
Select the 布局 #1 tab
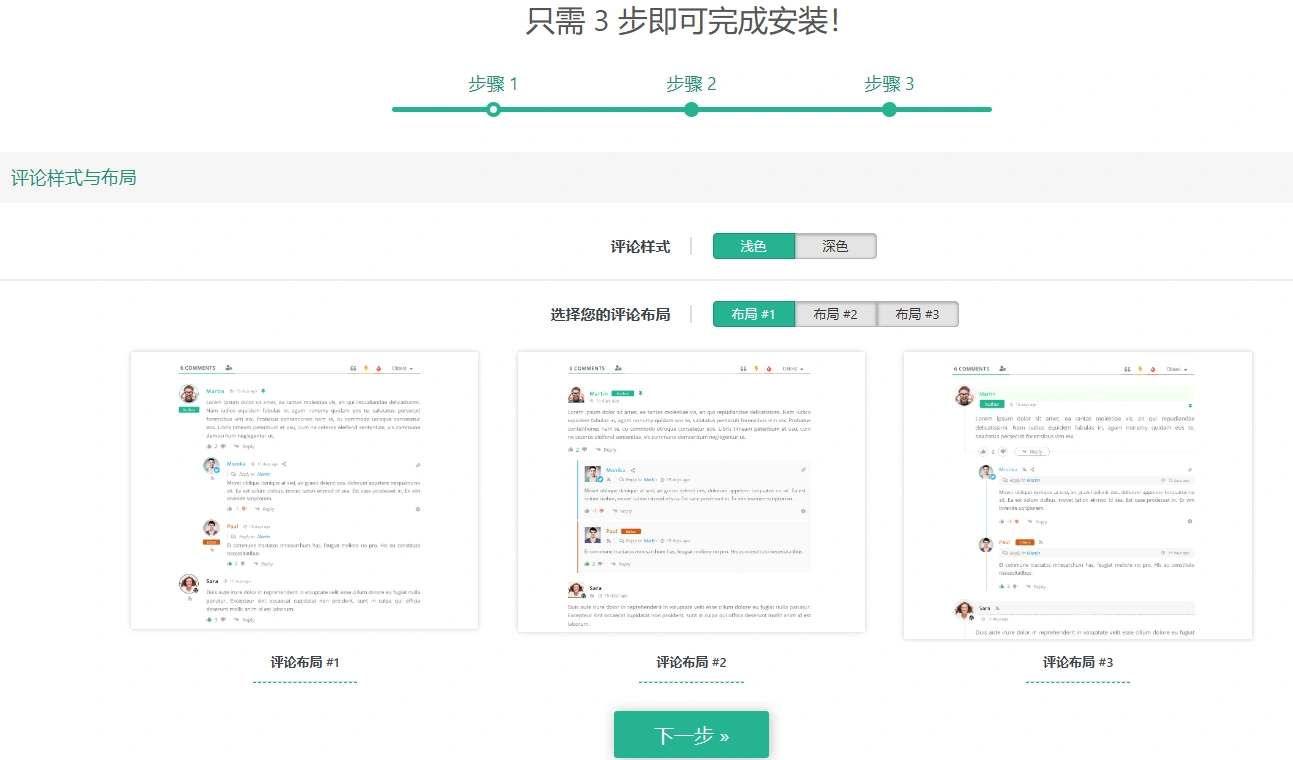click(x=753, y=313)
